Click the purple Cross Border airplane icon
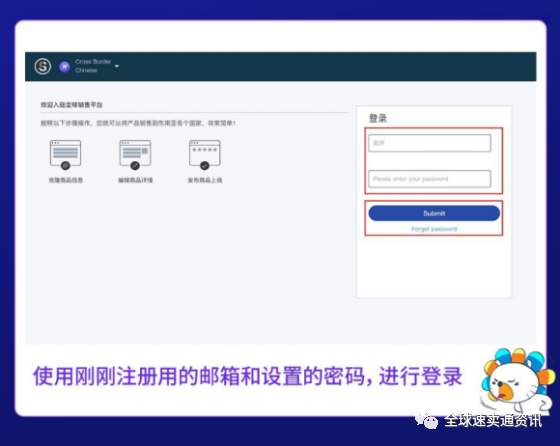This screenshot has width=560, height=446. pos(65,66)
